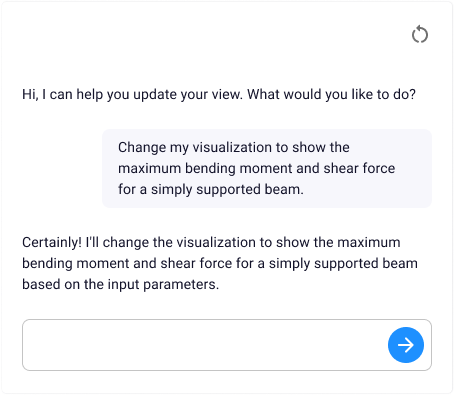This screenshot has height=395, width=455.
Task: Send the prompt with the arrow icon
Action: coord(406,345)
